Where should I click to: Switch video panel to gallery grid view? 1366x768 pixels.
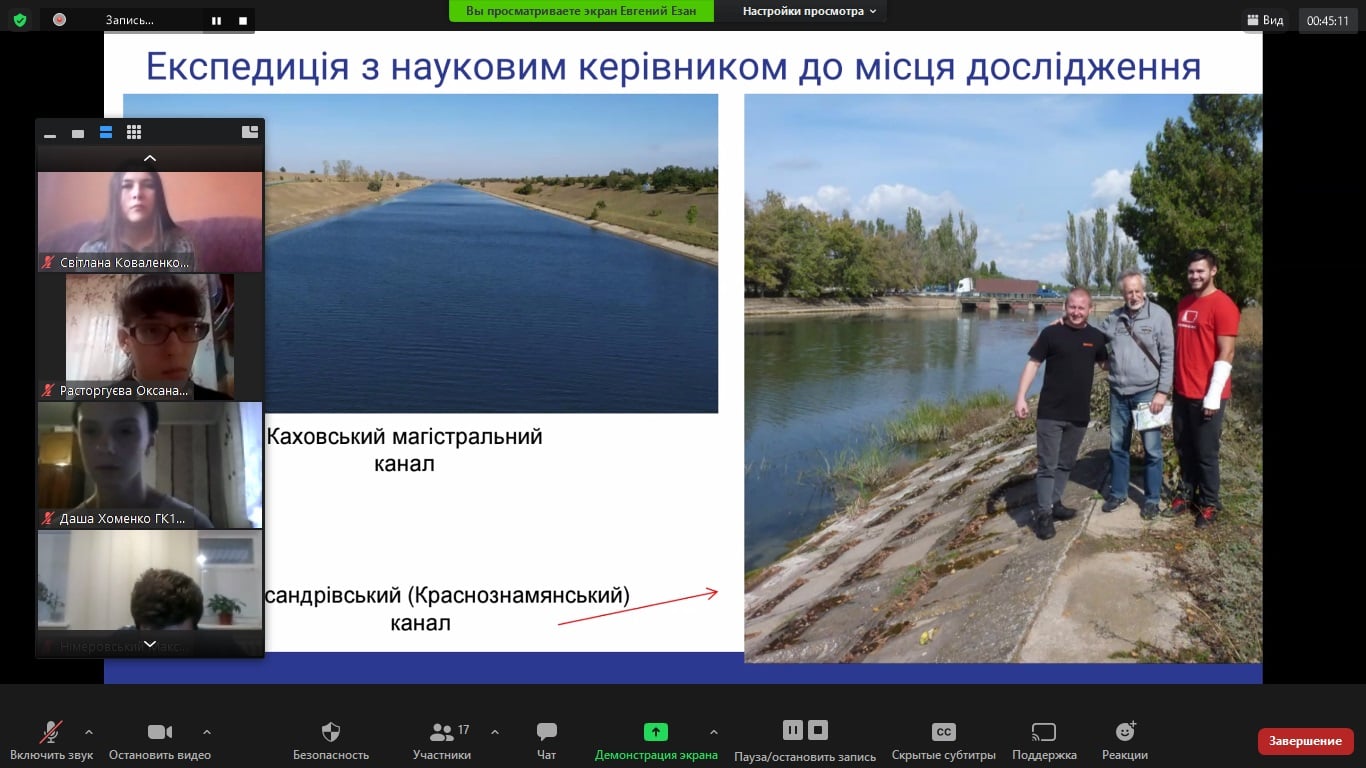[x=134, y=132]
